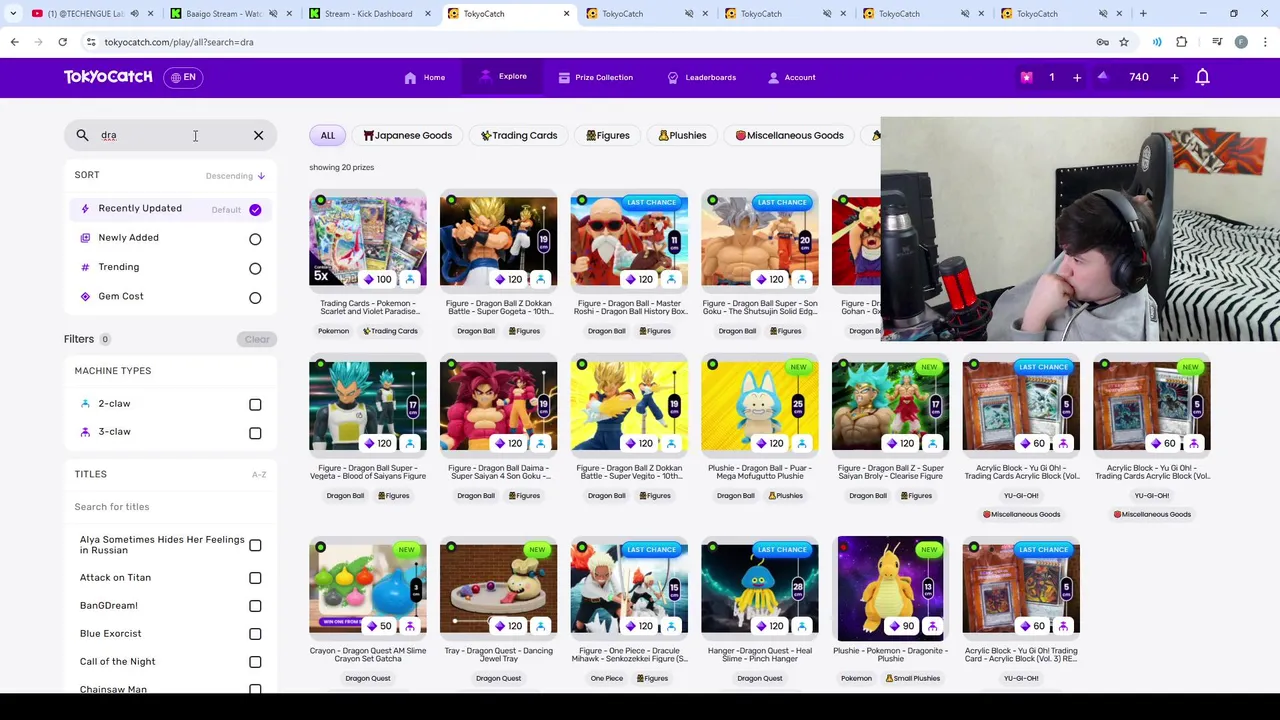Image resolution: width=1280 pixels, height=720 pixels.
Task: Open notifications bell
Action: [1203, 77]
